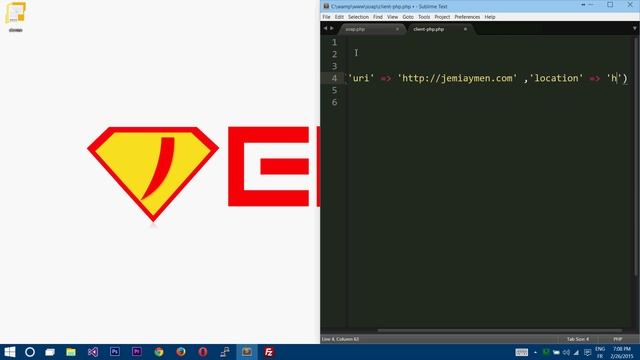Viewport: 640px width, 360px height.
Task: Open Task View on taskbar
Action: tap(50, 352)
